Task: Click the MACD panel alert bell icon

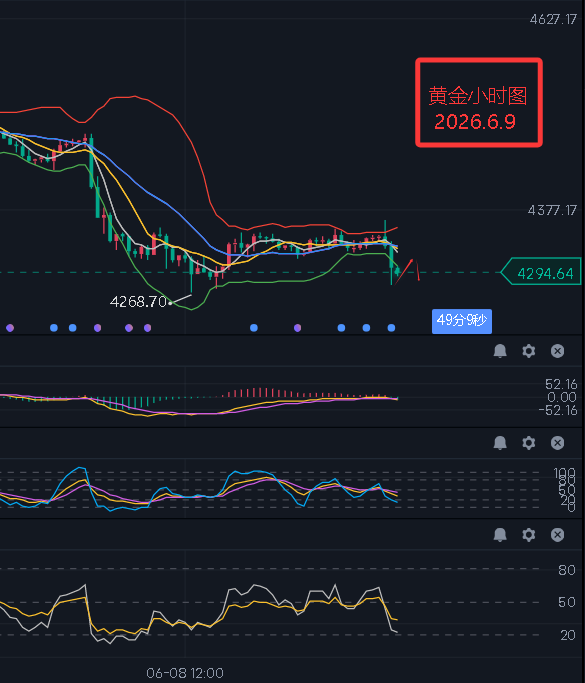Action: [500, 351]
